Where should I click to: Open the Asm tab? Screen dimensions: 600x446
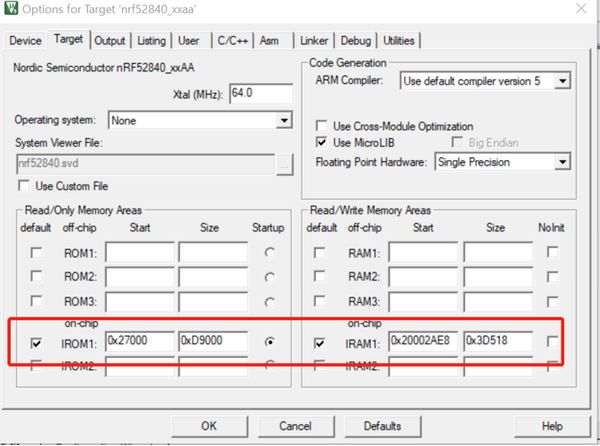[x=269, y=41]
